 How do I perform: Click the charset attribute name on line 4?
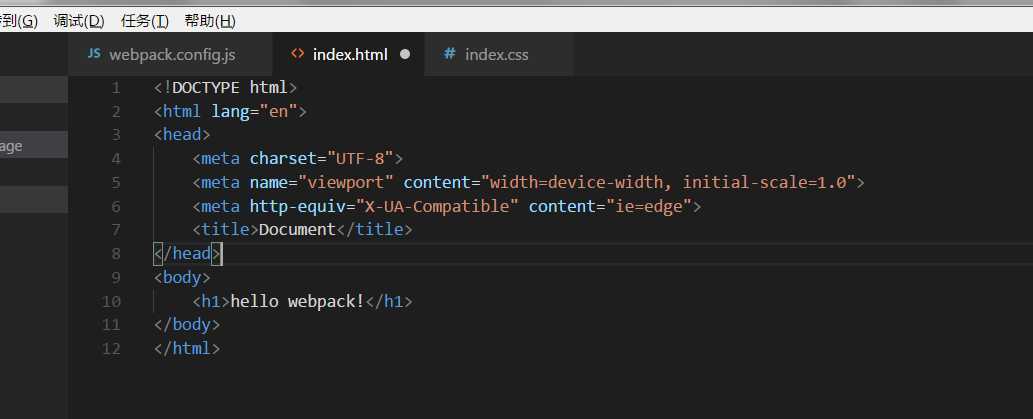[283, 159]
